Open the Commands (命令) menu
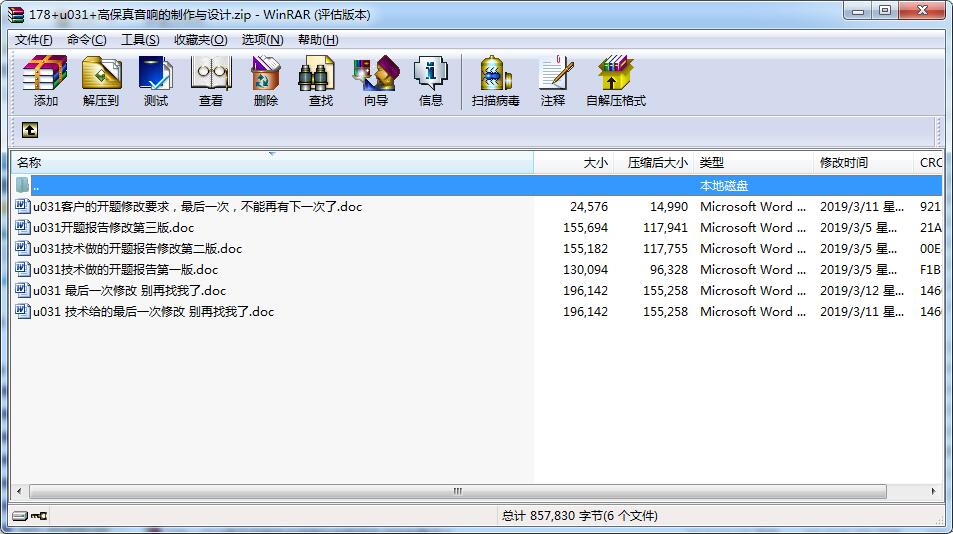The height and width of the screenshot is (534, 953). tap(86, 39)
